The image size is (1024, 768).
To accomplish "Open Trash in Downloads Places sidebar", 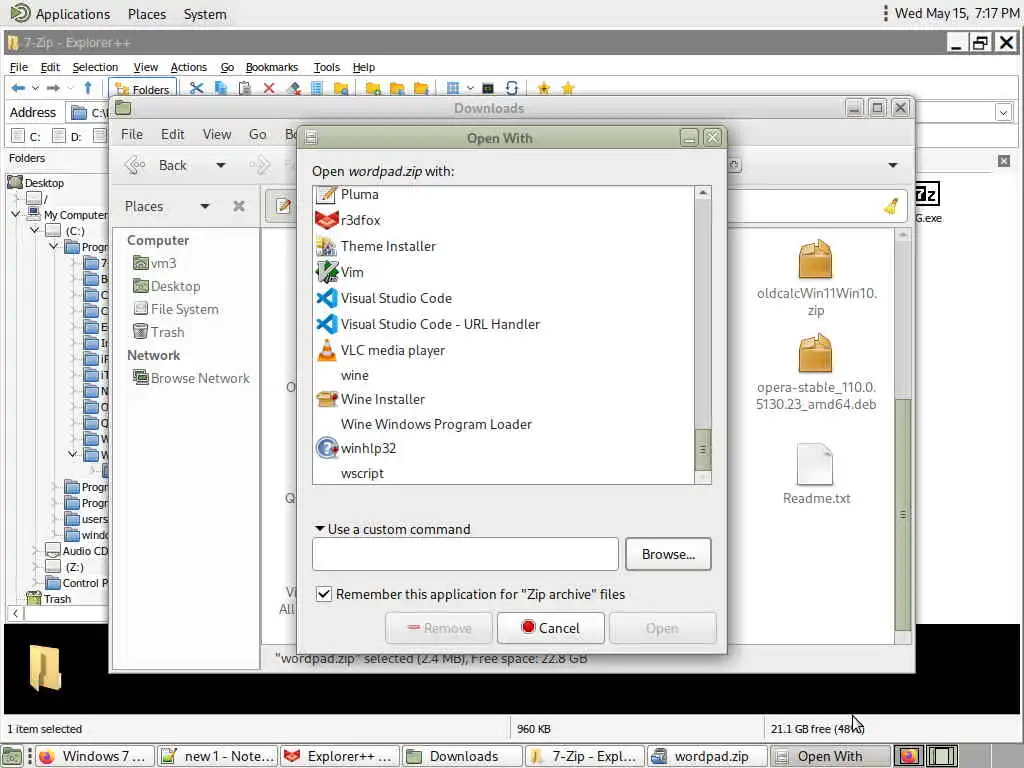I will (x=159, y=332).
